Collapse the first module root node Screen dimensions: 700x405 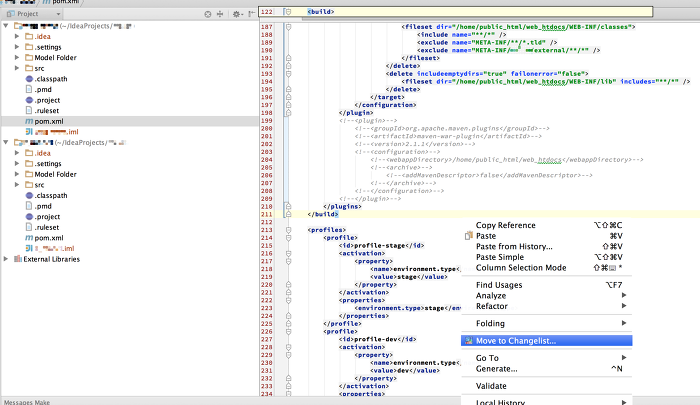(x=6, y=26)
